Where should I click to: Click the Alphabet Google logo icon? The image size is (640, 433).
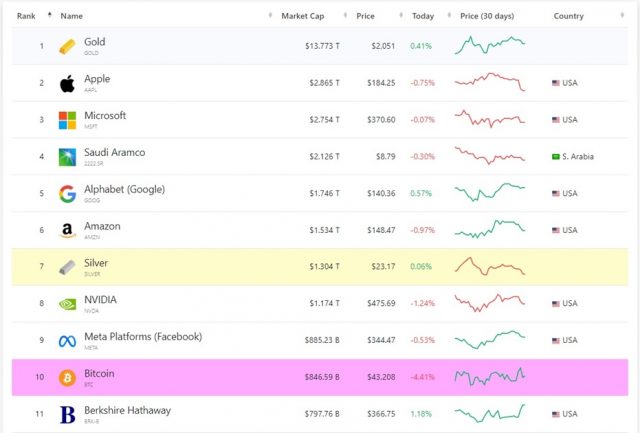click(x=67, y=193)
